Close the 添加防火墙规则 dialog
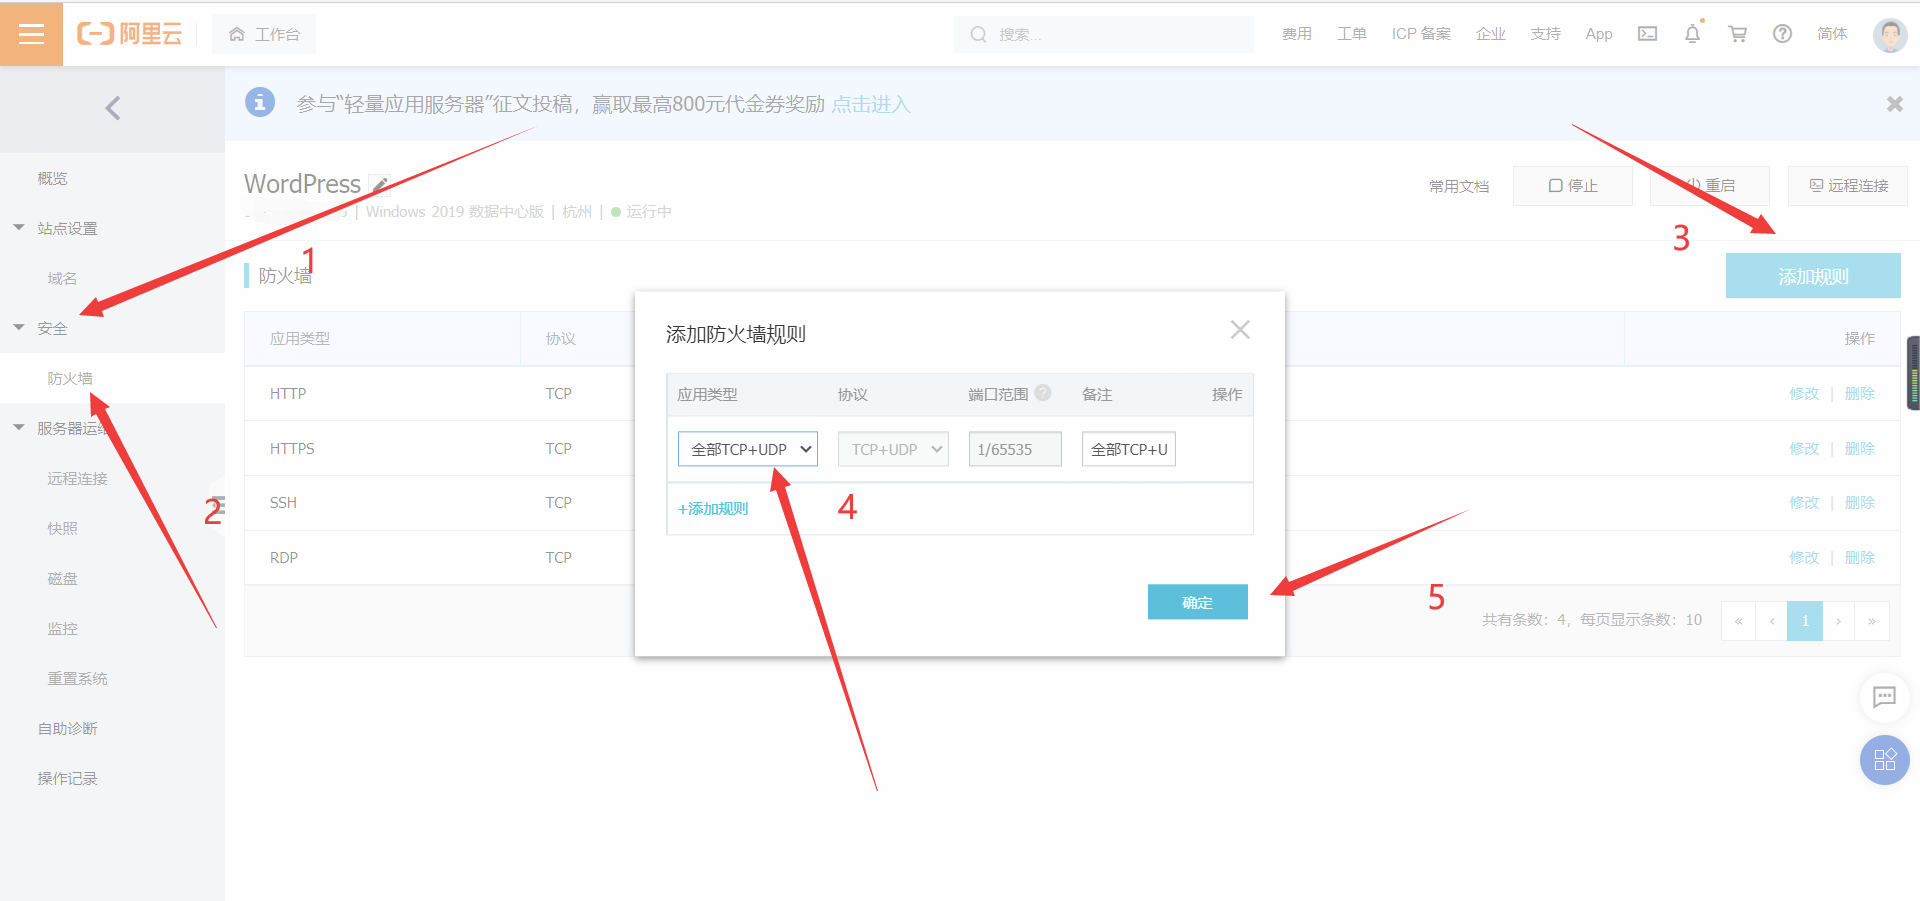 click(1240, 330)
